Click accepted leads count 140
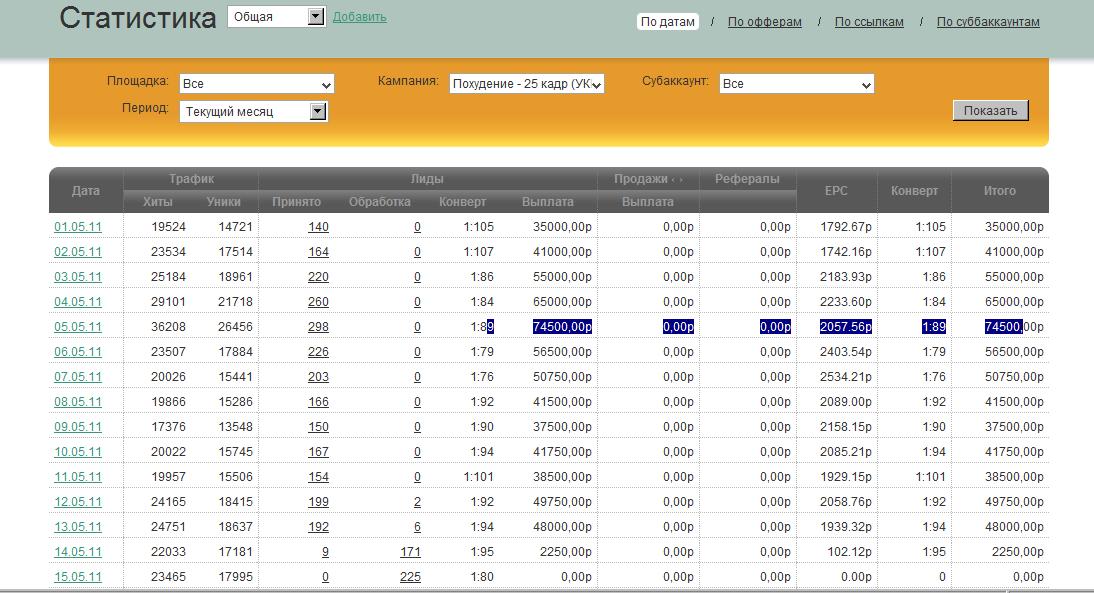 (318, 227)
